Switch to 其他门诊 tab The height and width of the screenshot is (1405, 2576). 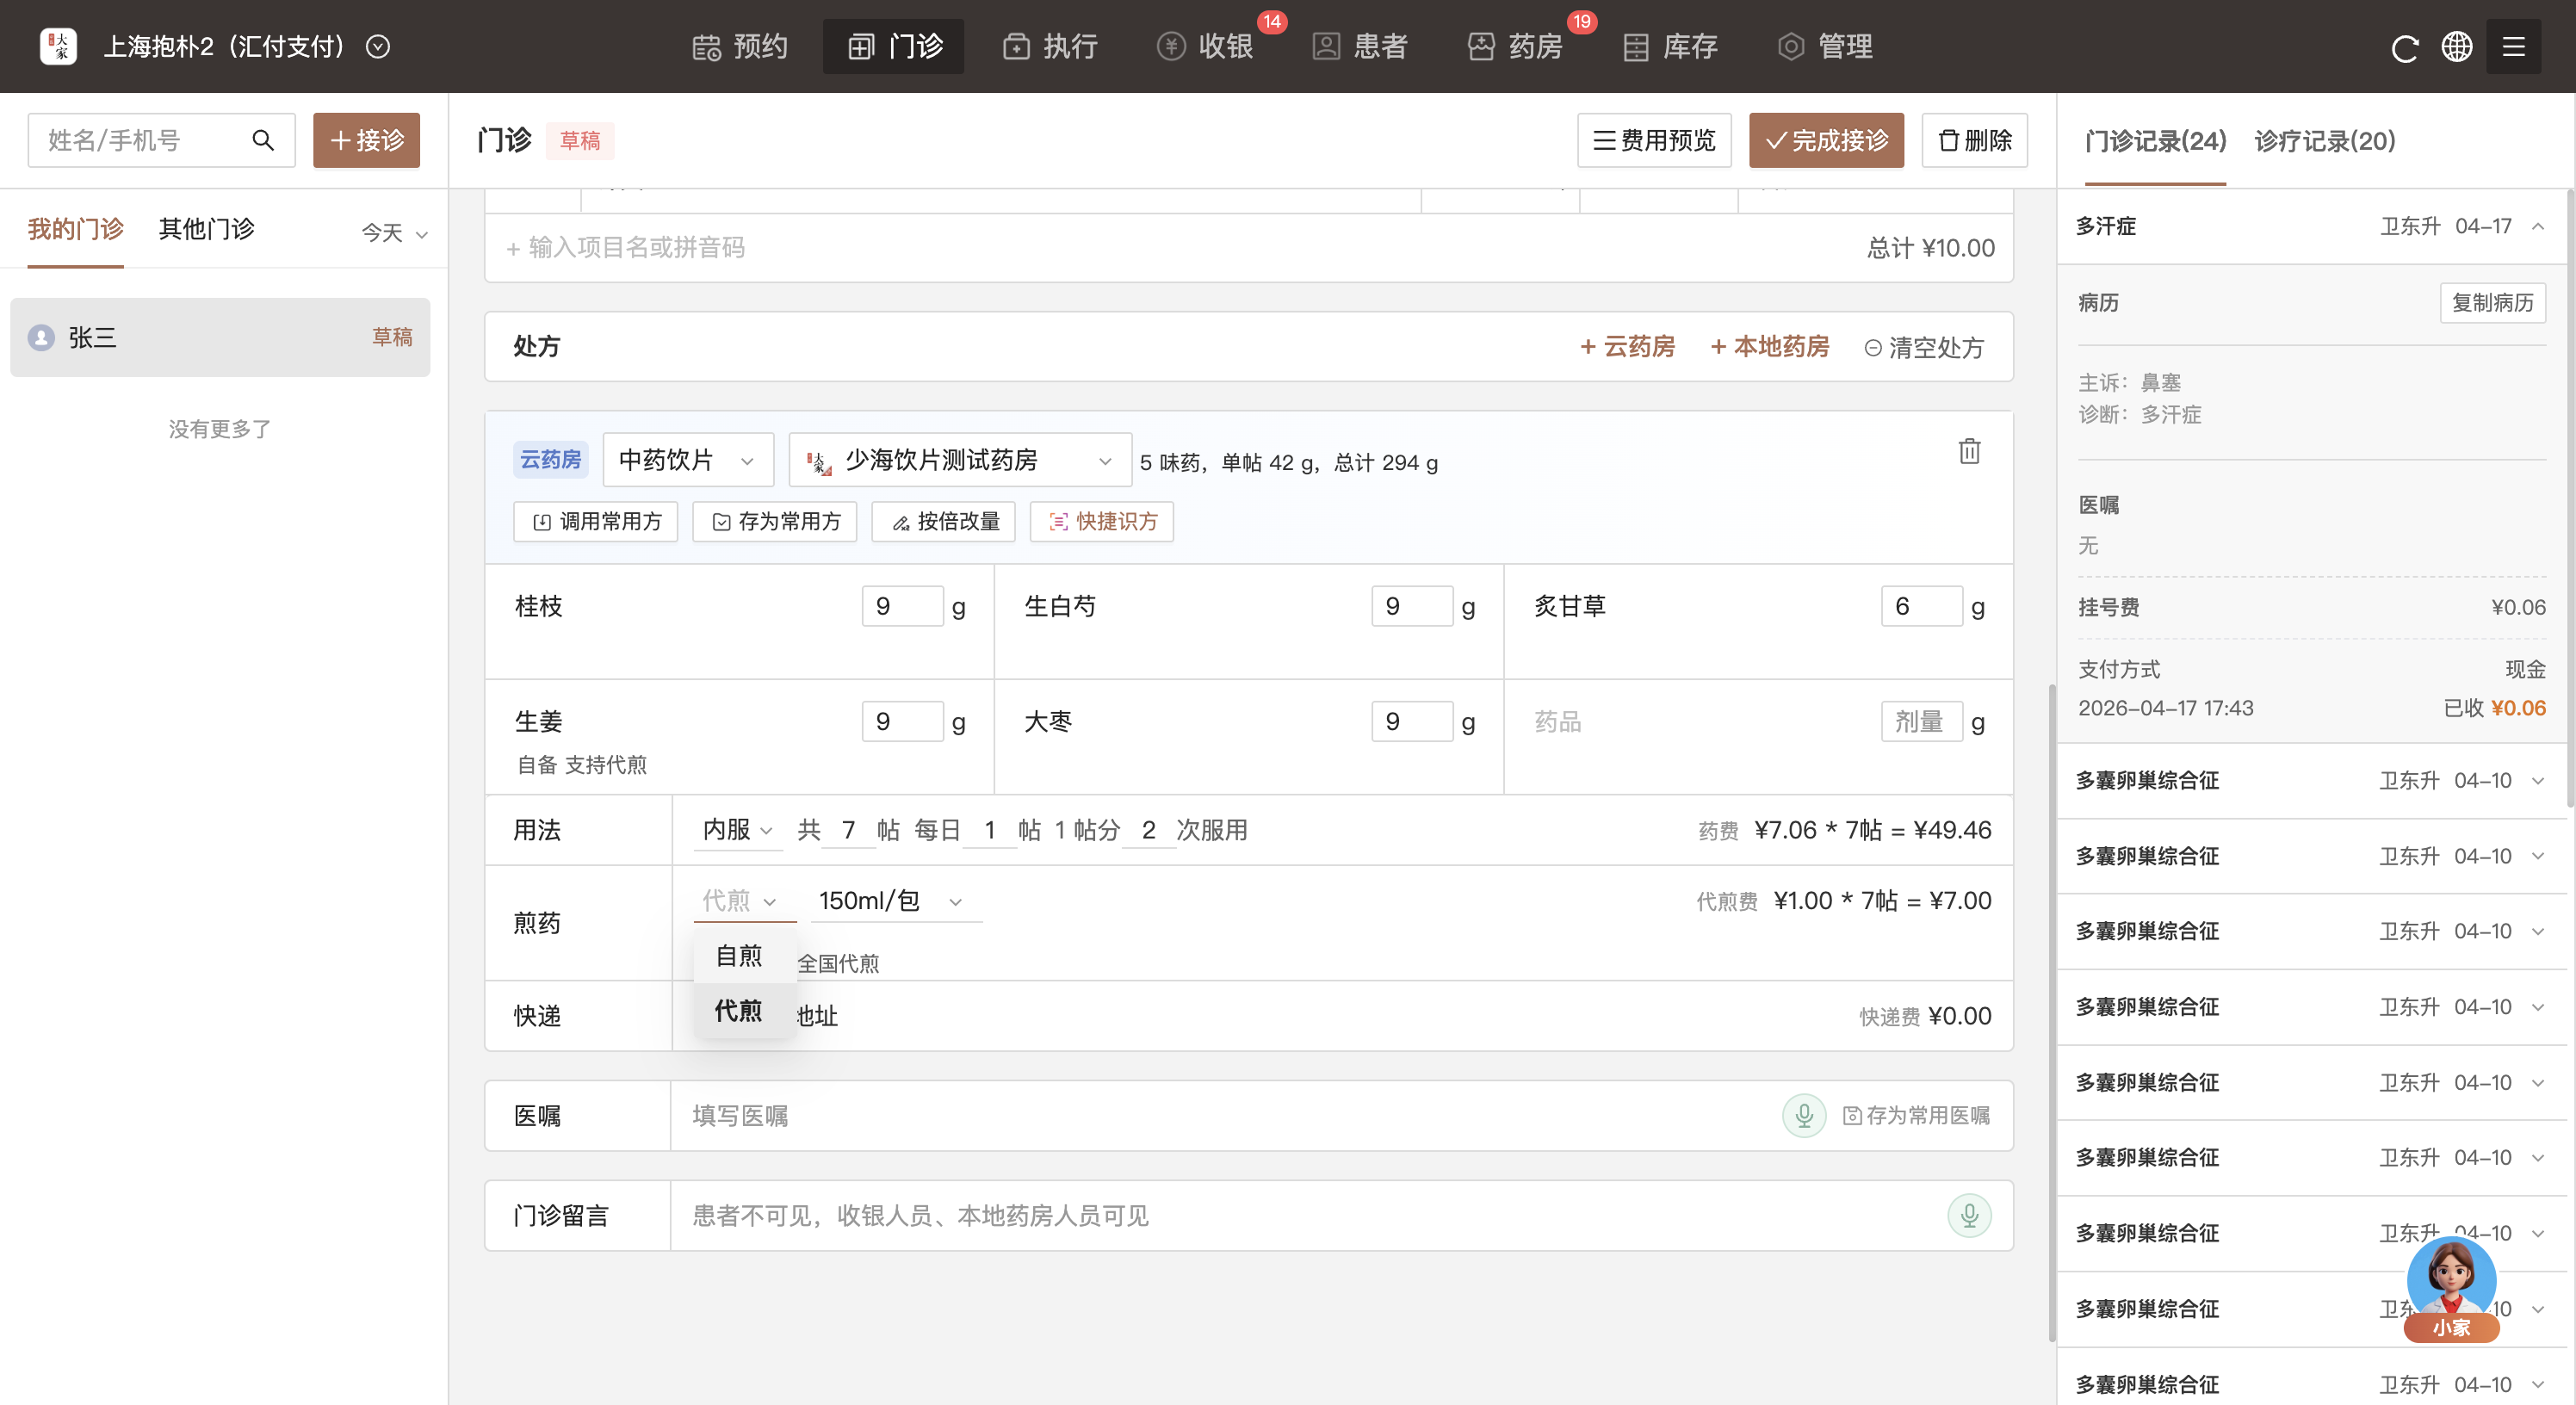pyautogui.click(x=206, y=229)
